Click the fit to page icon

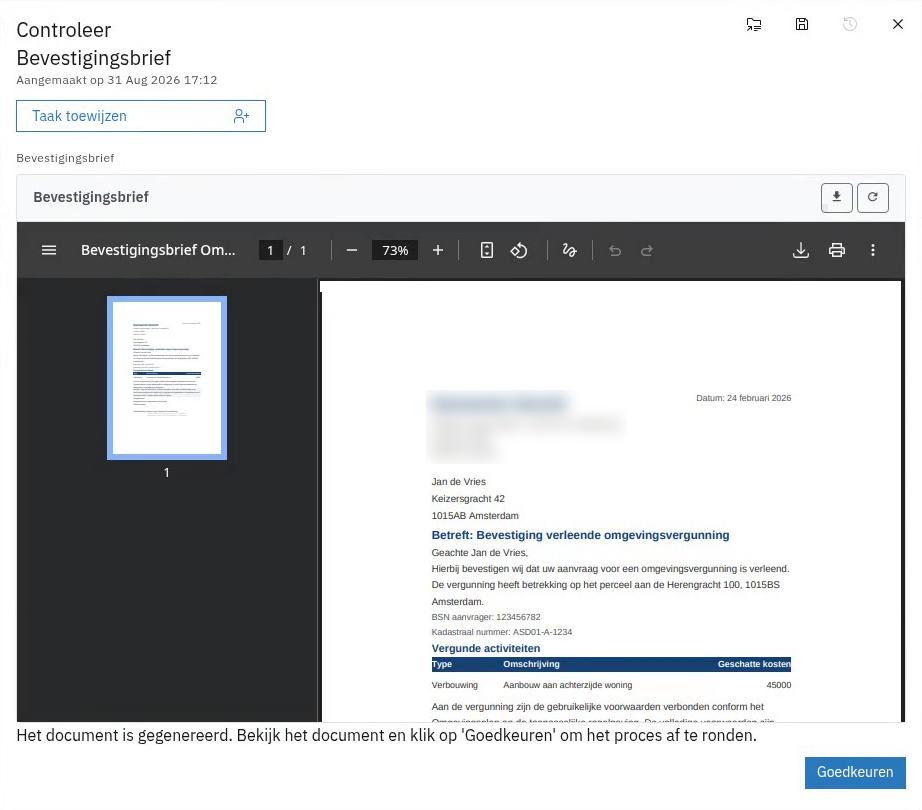click(x=487, y=250)
